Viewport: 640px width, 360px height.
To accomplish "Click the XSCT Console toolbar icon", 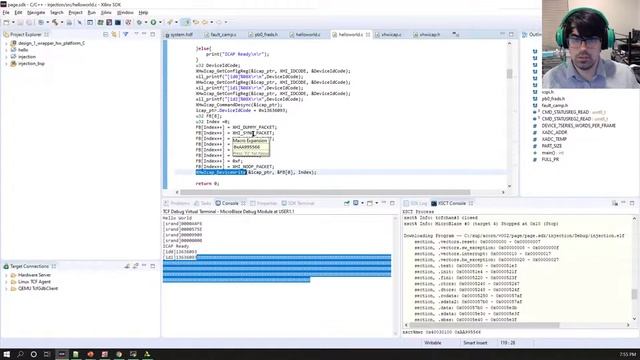I will pos(615,203).
